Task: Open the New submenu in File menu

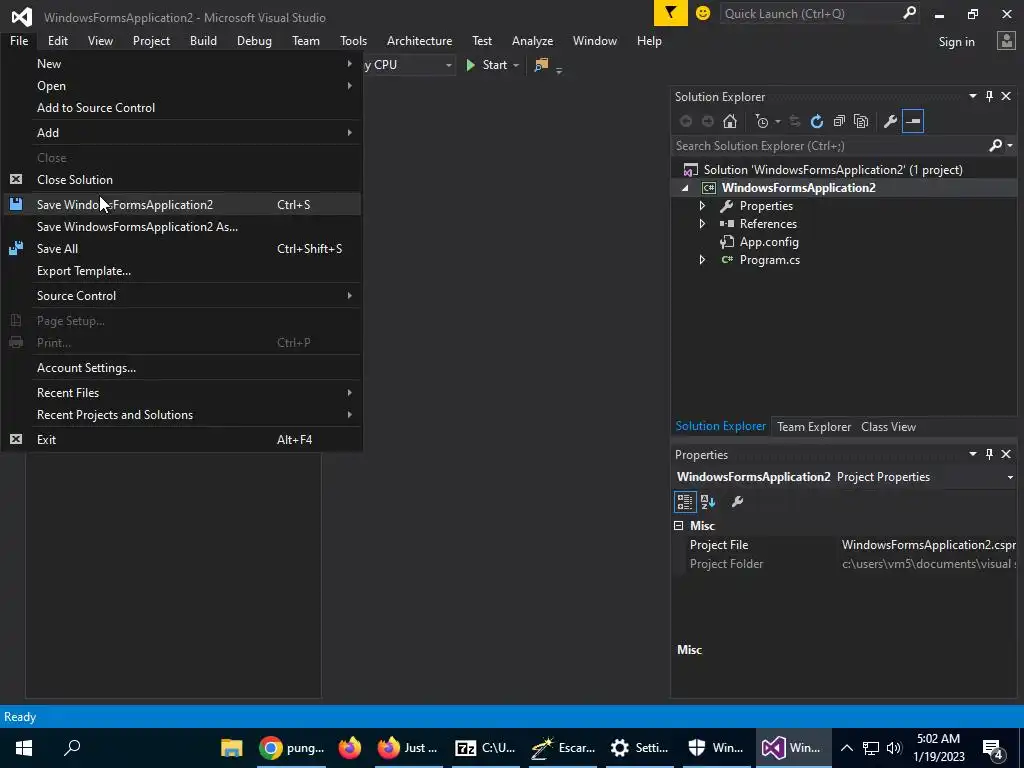Action: click(182, 64)
